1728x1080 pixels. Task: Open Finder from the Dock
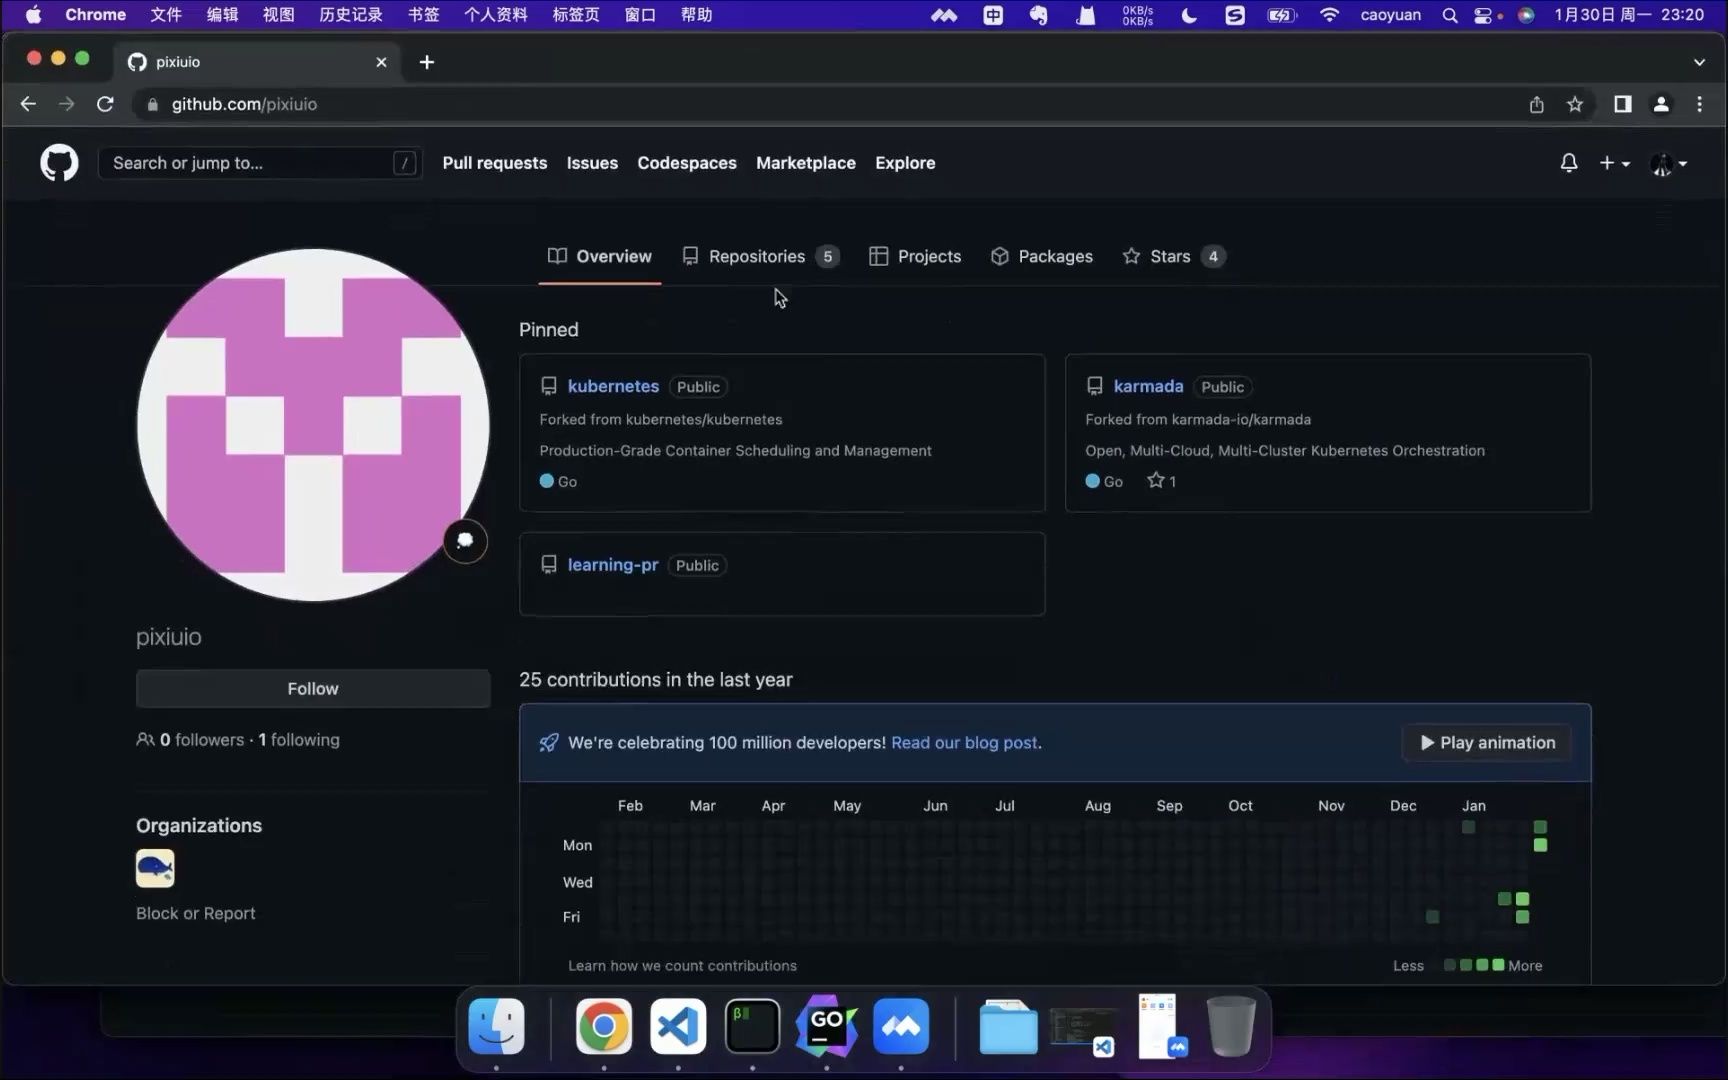pos(497,1026)
